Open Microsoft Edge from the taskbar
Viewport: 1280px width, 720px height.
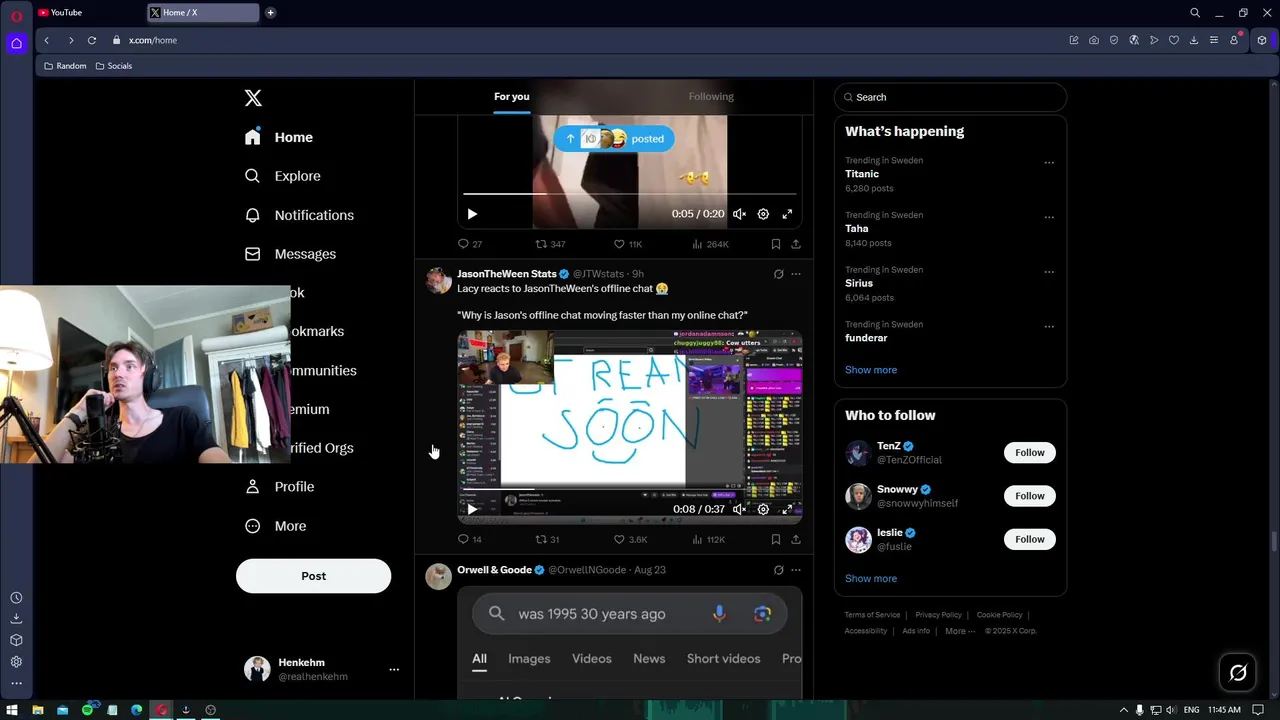(137, 710)
